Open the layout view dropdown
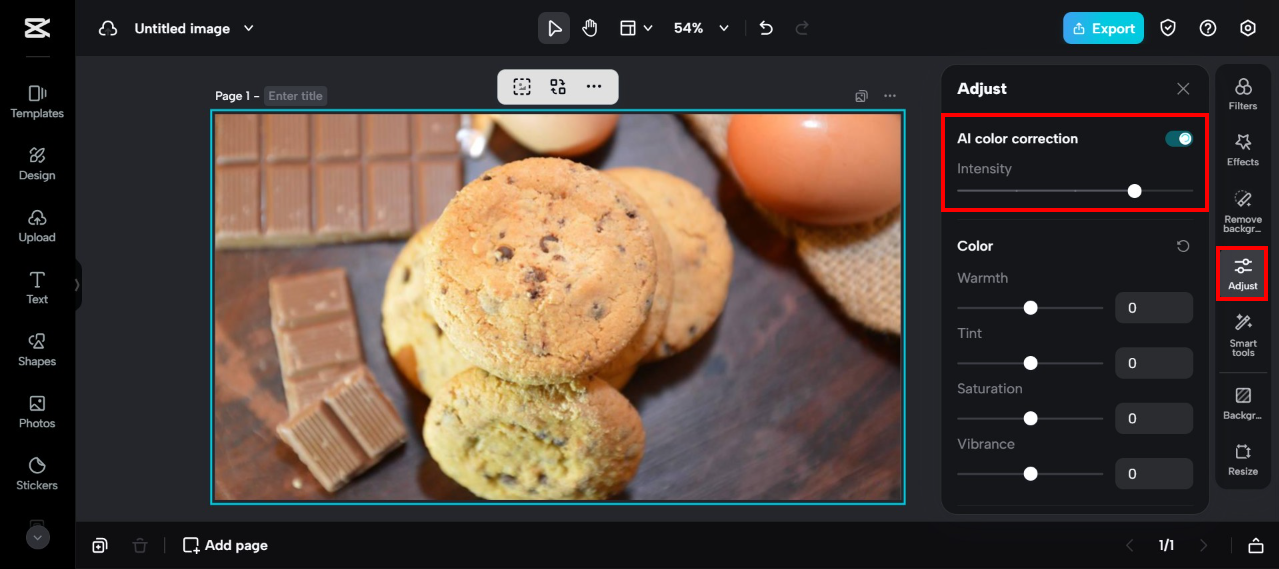Image resolution: width=1279 pixels, height=569 pixels. [x=636, y=28]
